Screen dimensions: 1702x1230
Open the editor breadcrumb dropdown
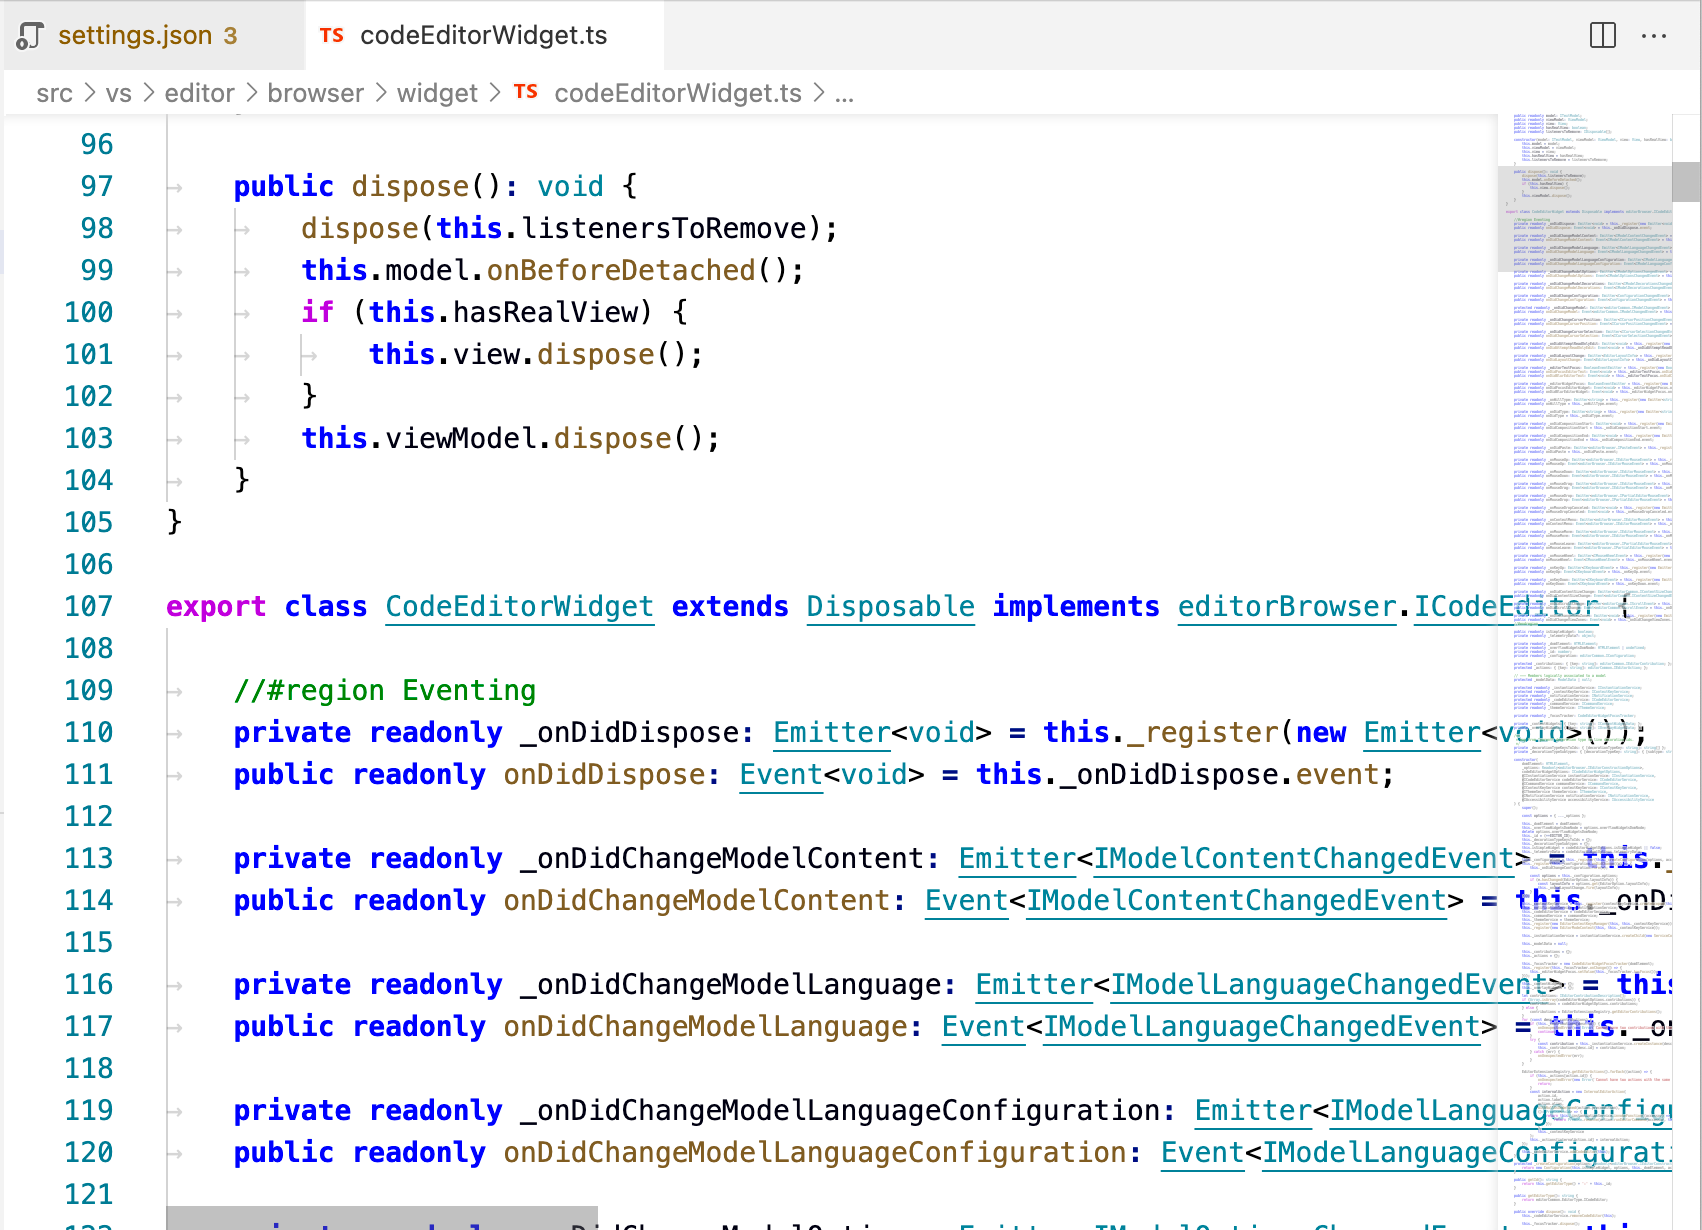[x=199, y=92]
